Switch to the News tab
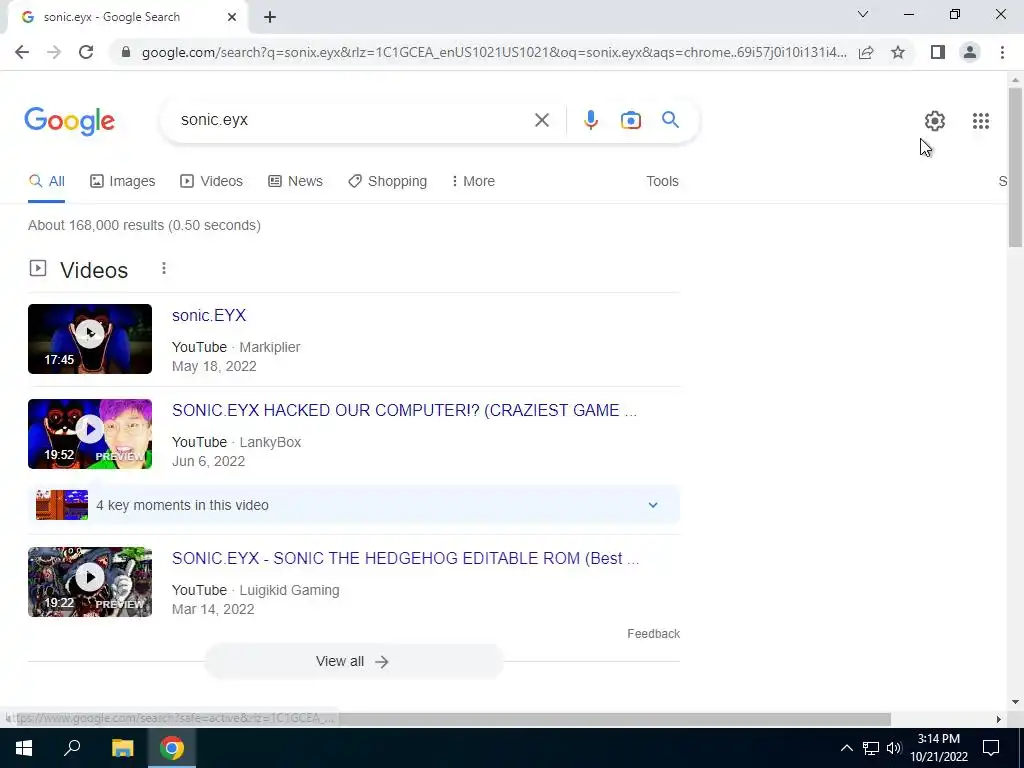Screen dimensions: 1024x768 (295, 182)
